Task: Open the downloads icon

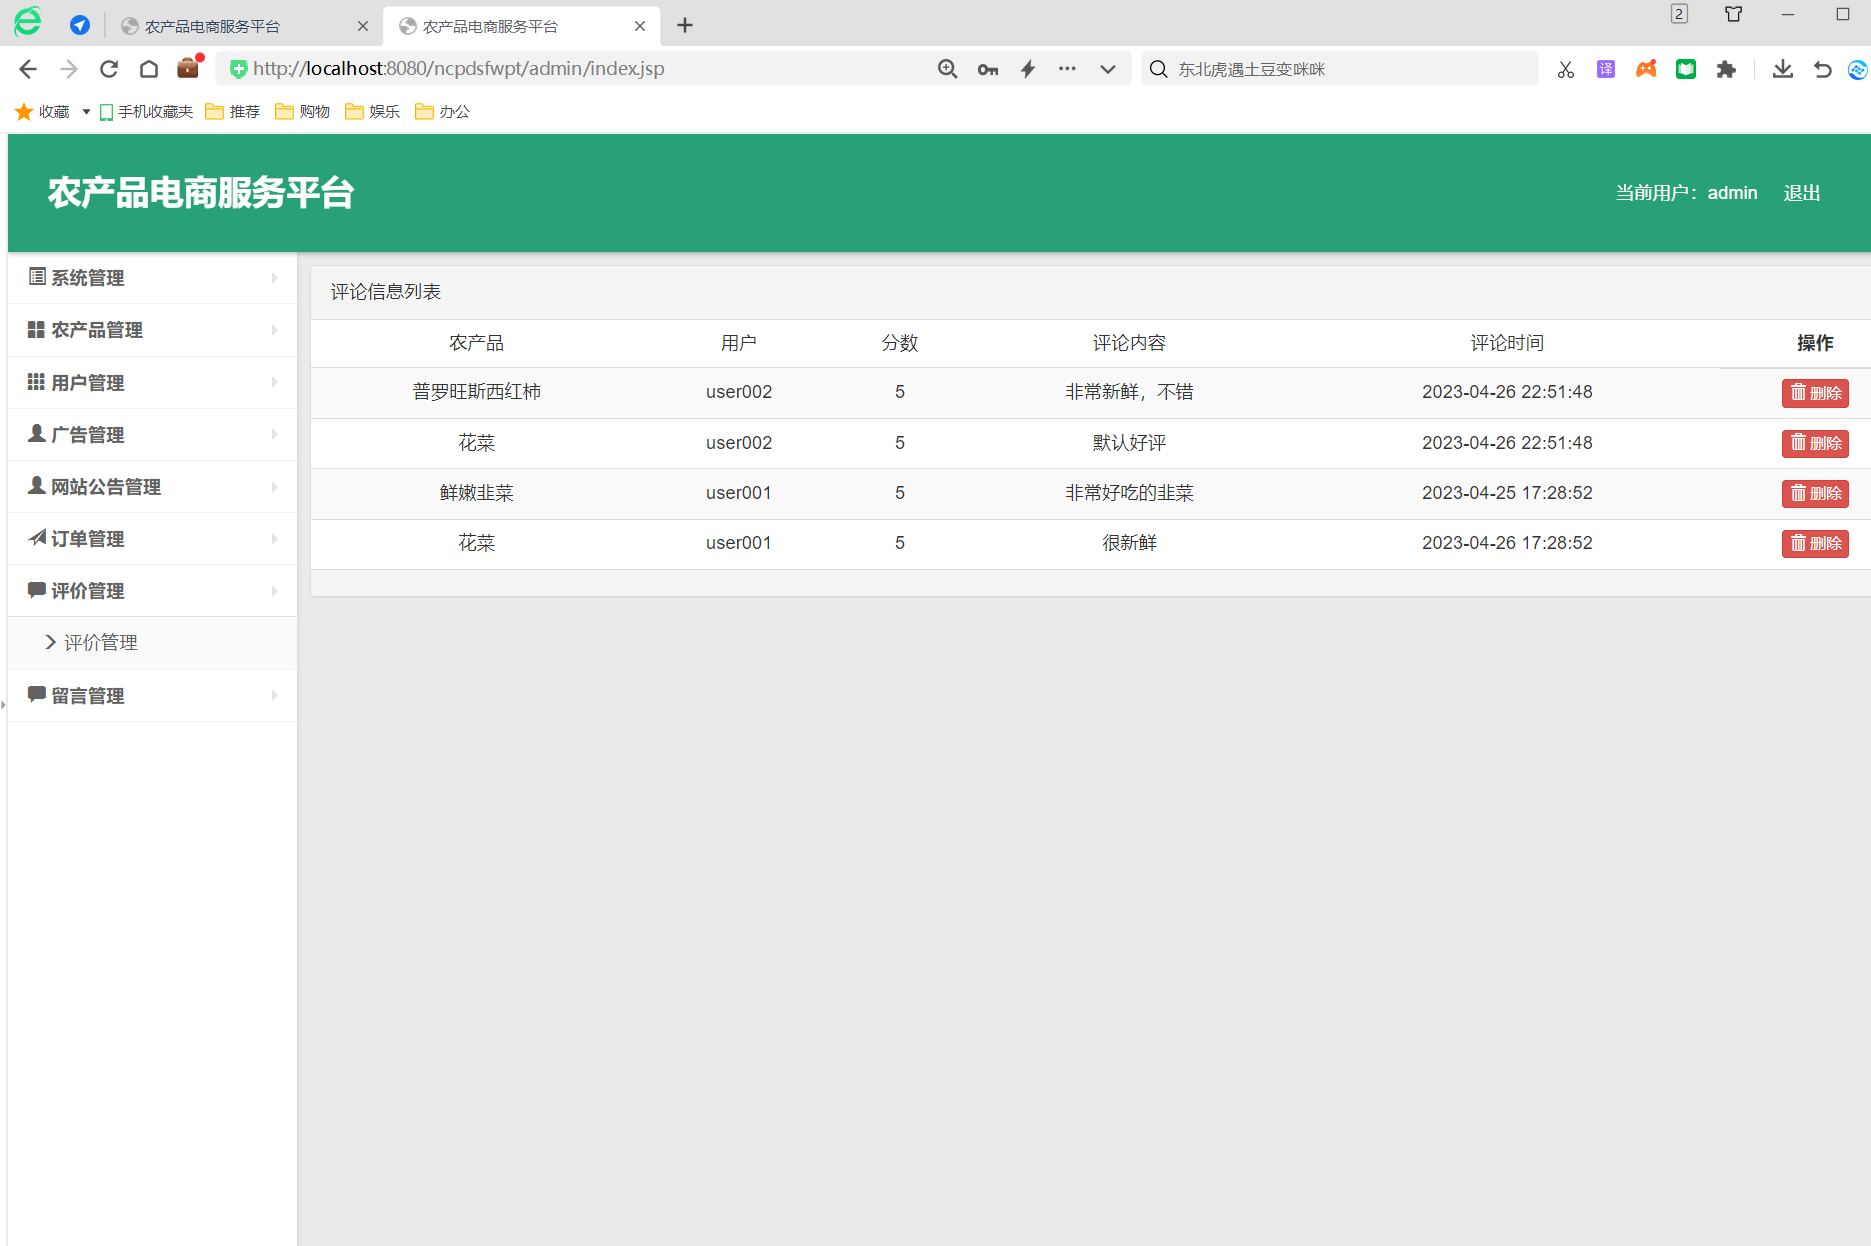Action: (1782, 69)
